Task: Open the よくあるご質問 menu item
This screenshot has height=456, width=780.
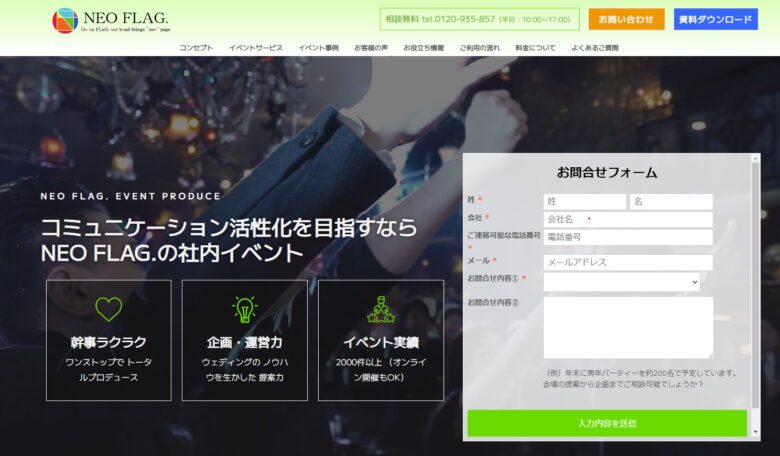Action: pyautogui.click(x=594, y=48)
